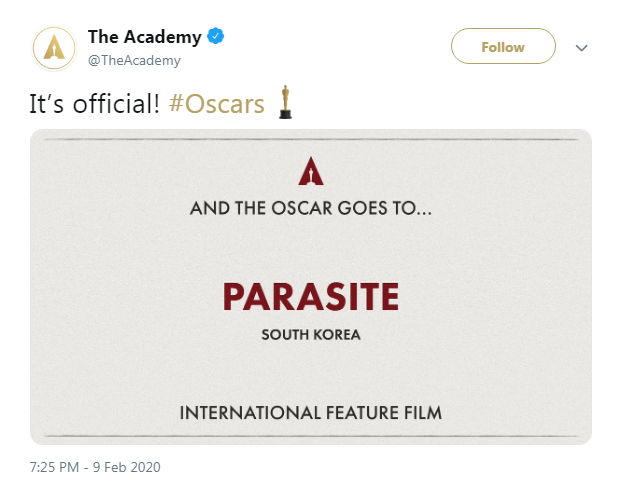
Task: Click the It's official! tweet text
Action: pos(95,104)
